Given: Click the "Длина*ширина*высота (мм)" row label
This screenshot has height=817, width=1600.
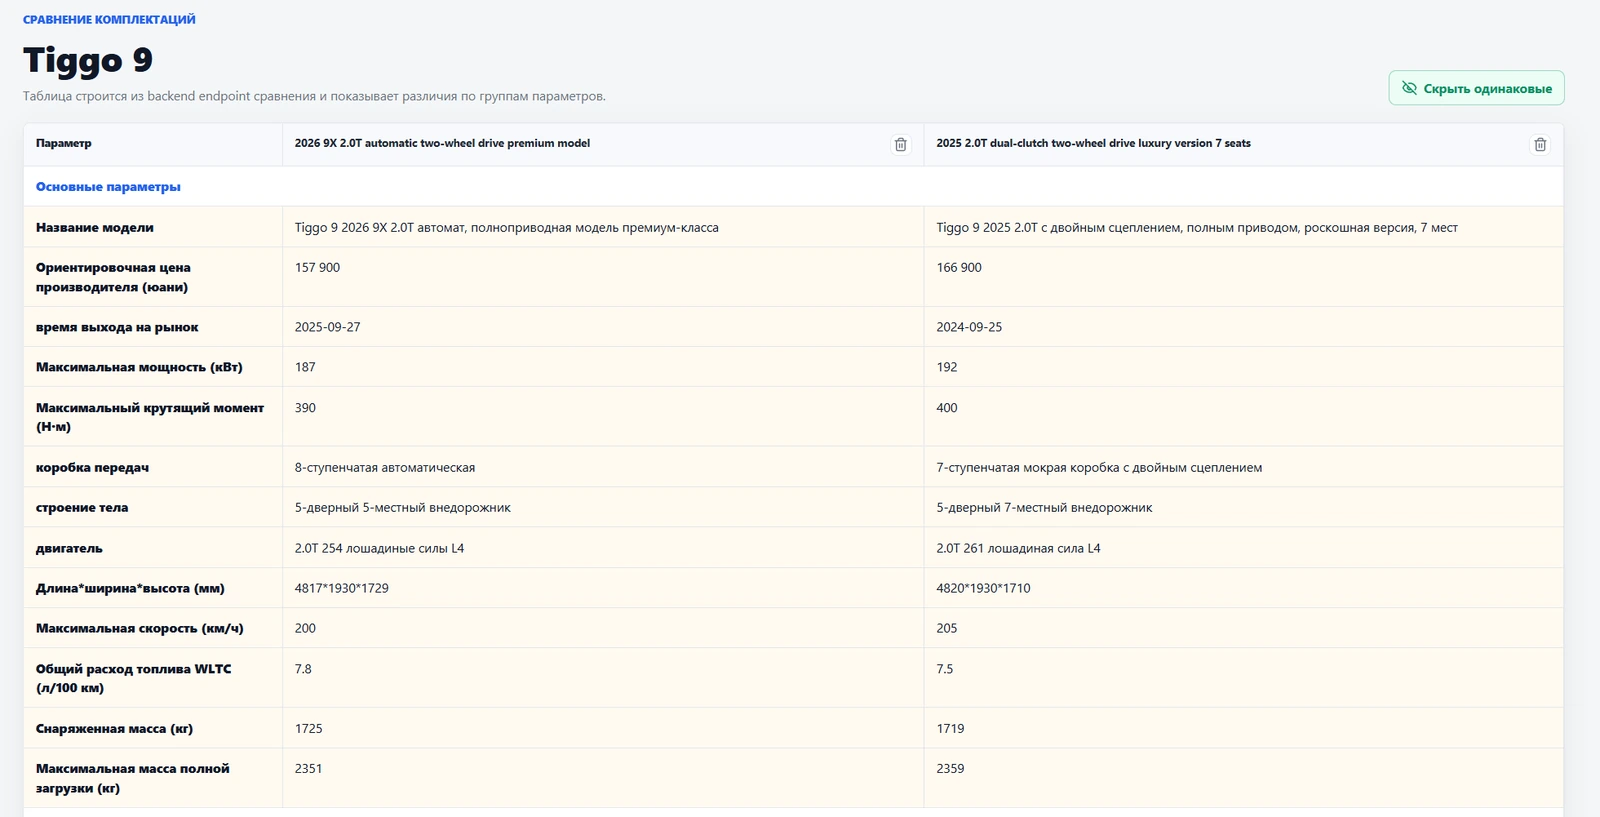Looking at the screenshot, I should pos(130,588).
